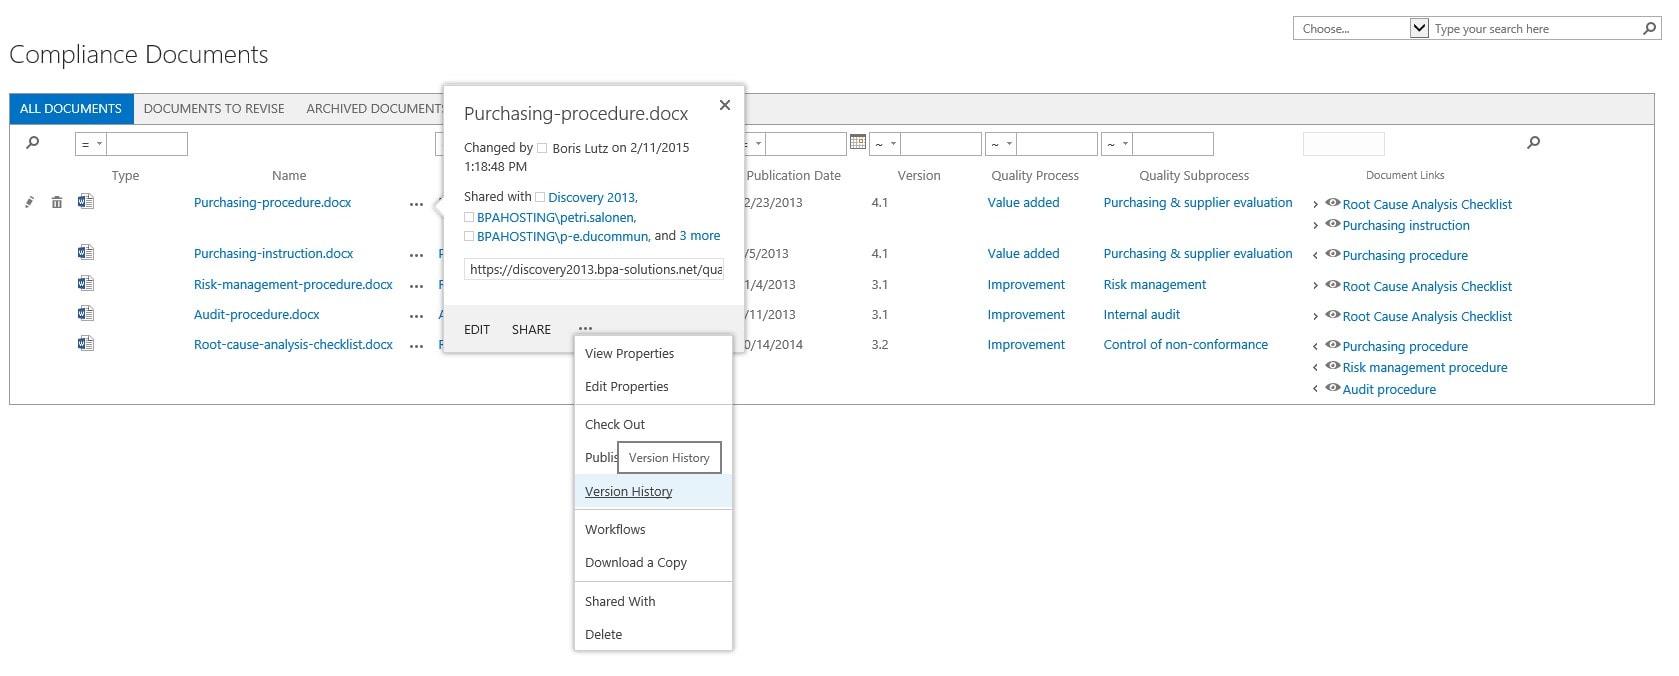Open the equals operator dropdown under ALL DOCUMENTS
The image size is (1679, 676).
click(x=91, y=144)
